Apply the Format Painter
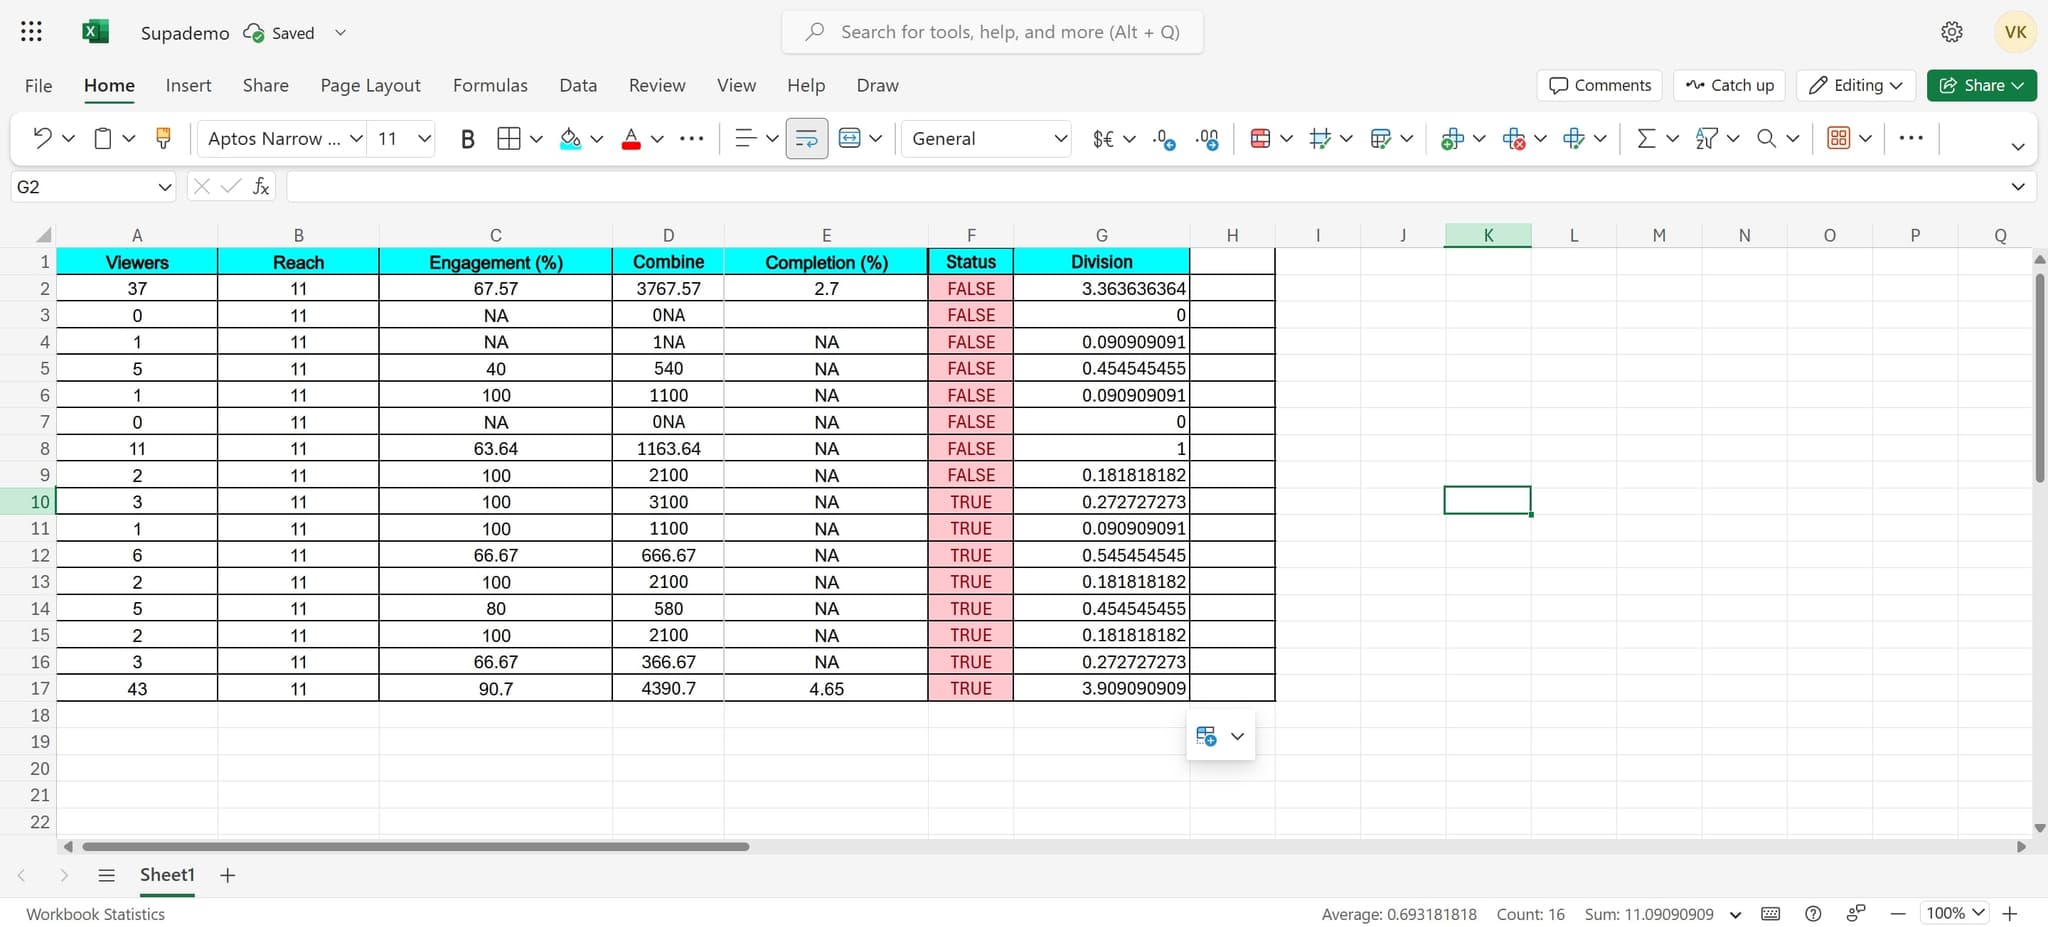 pyautogui.click(x=163, y=138)
